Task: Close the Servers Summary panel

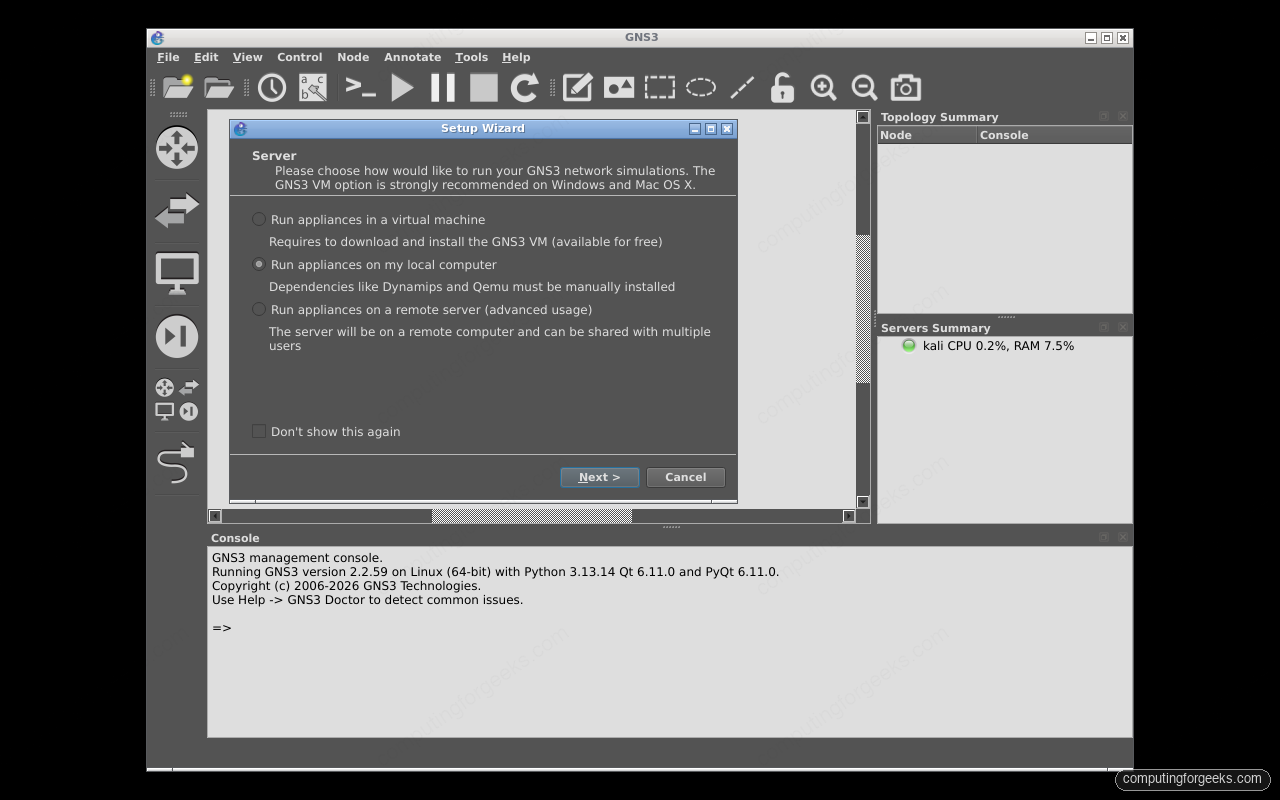Action: 1123,327
